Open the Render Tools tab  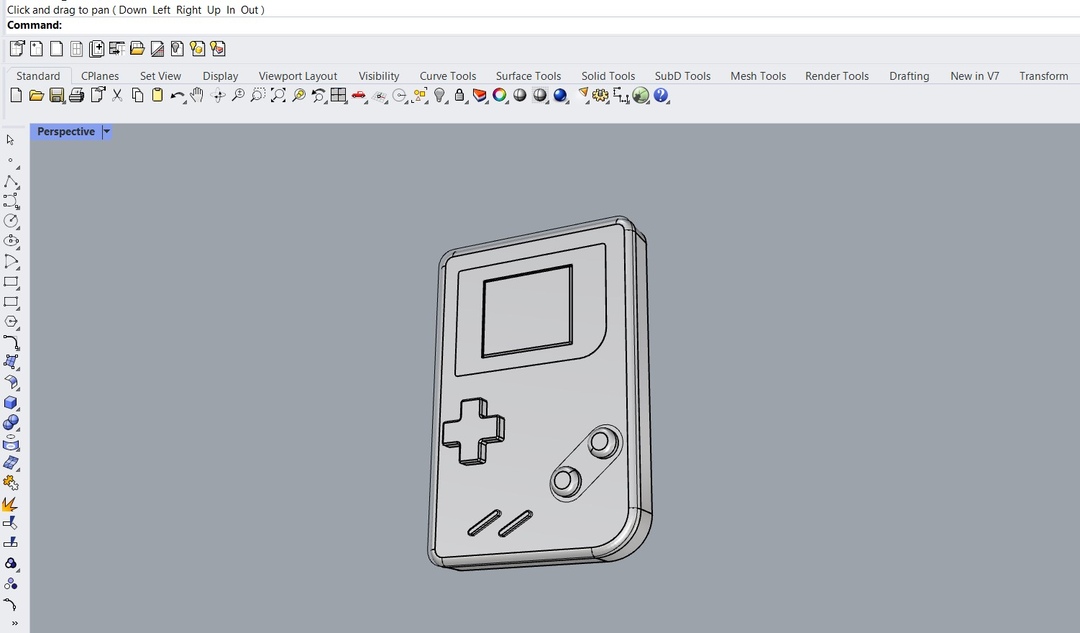[x=837, y=76]
